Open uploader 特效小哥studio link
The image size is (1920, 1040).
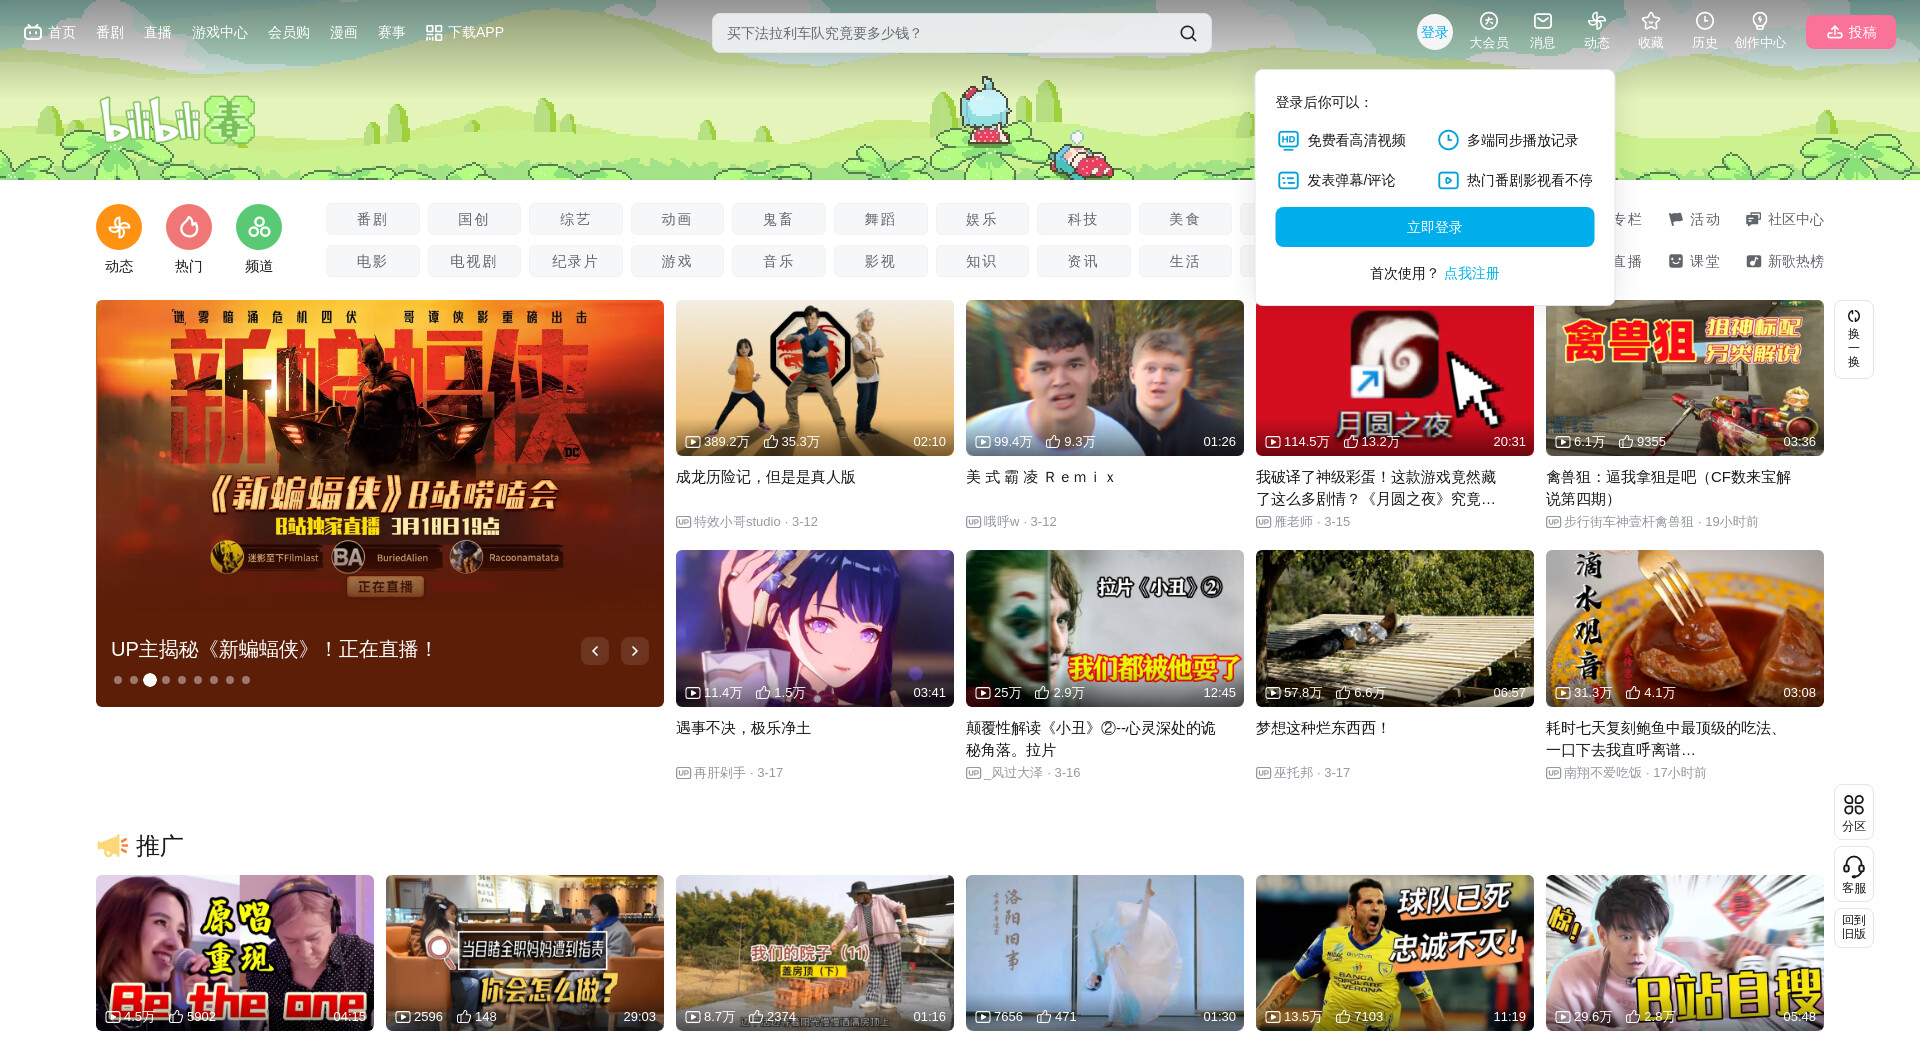(737, 521)
